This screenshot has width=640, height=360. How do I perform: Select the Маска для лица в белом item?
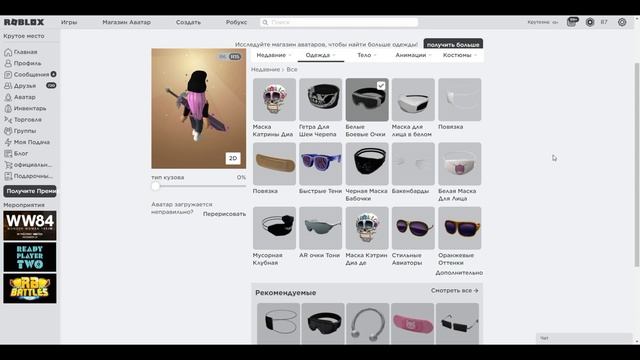tap(413, 100)
